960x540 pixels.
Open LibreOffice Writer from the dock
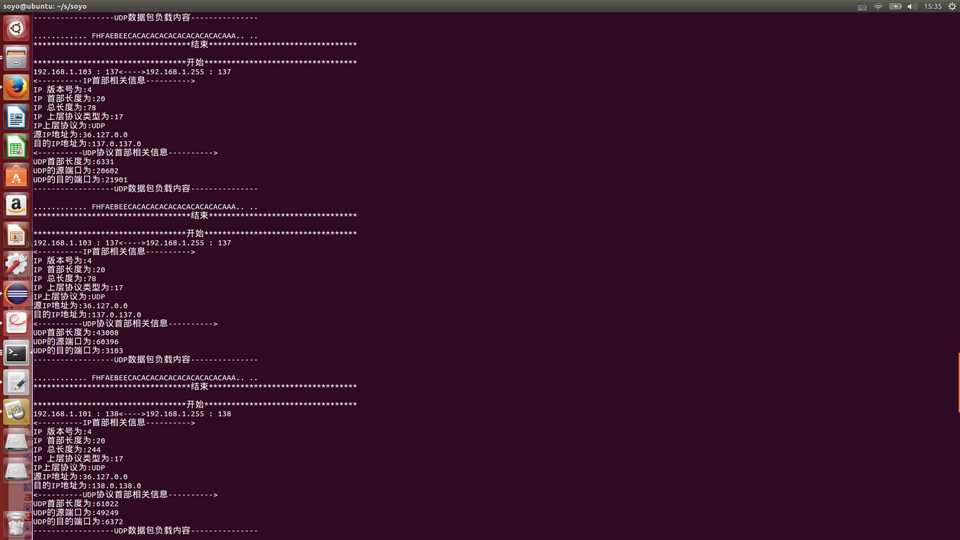(x=16, y=118)
